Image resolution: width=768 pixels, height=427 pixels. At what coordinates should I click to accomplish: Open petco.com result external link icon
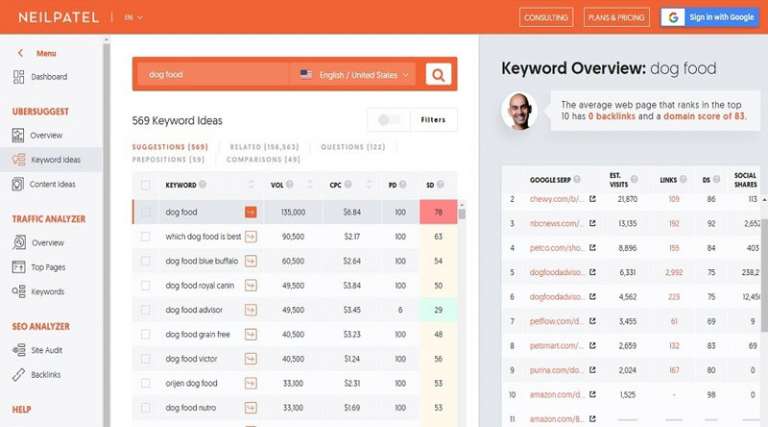[593, 248]
